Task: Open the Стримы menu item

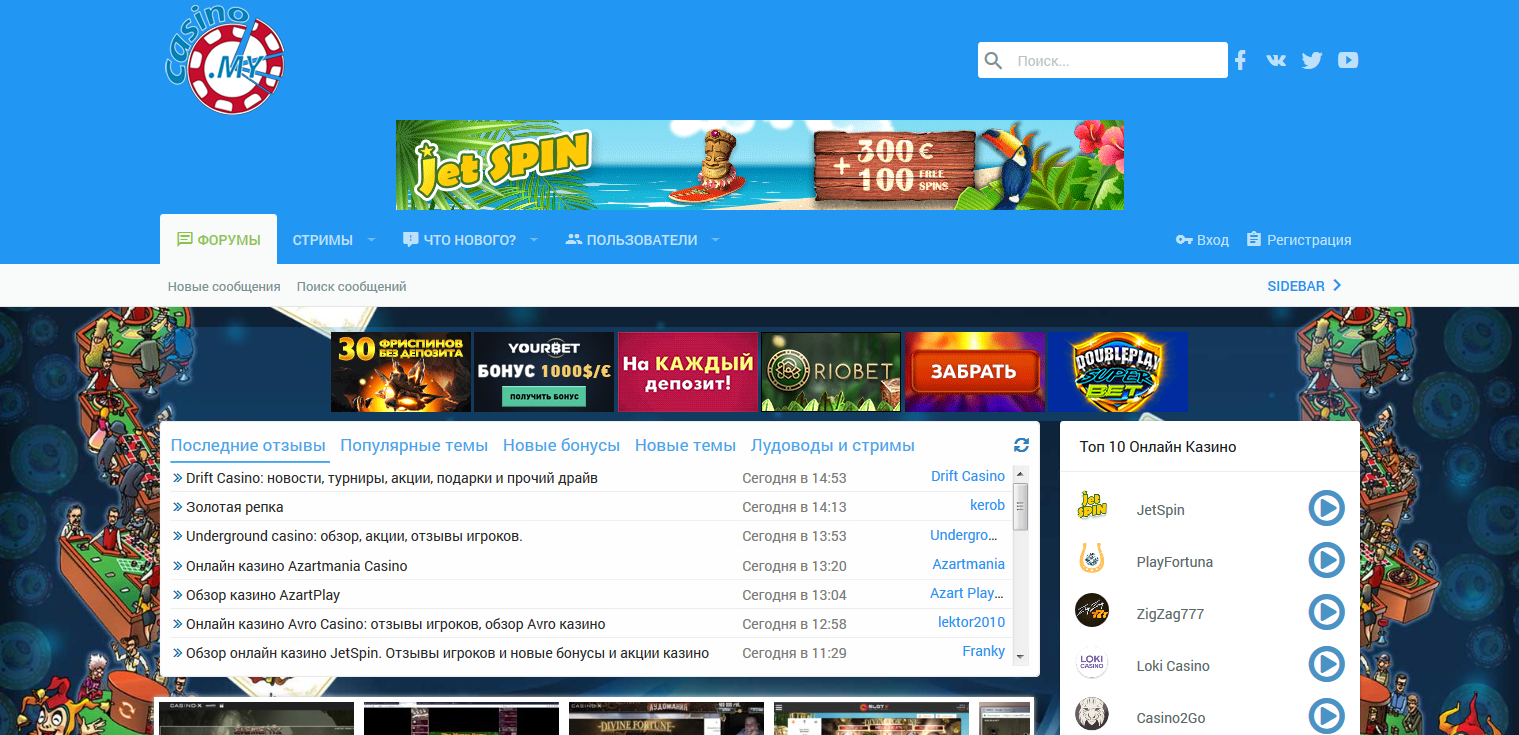Action: (323, 240)
